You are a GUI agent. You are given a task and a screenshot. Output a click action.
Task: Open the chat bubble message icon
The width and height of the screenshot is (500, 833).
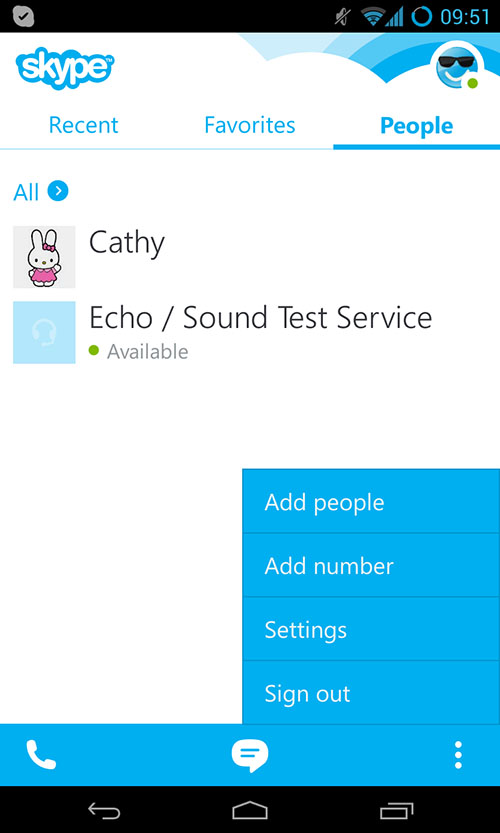point(250,755)
